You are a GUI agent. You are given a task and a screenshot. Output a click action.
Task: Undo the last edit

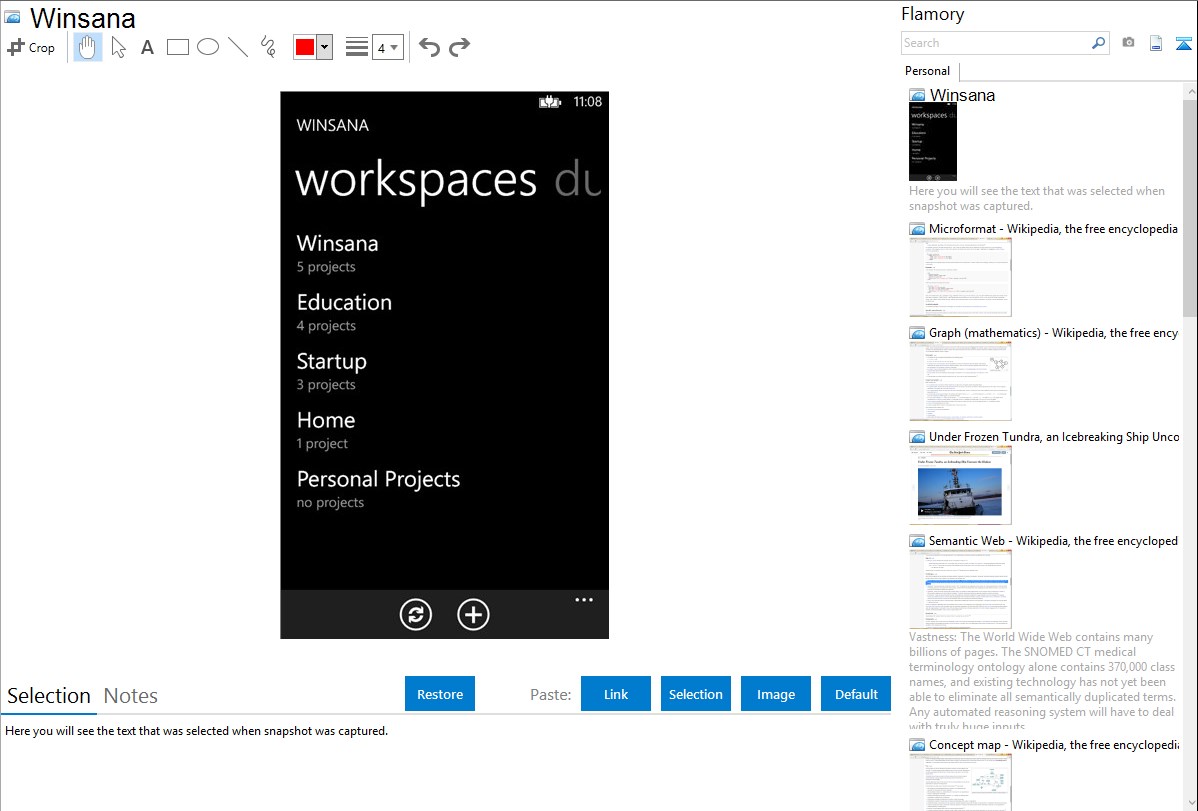click(x=429, y=47)
